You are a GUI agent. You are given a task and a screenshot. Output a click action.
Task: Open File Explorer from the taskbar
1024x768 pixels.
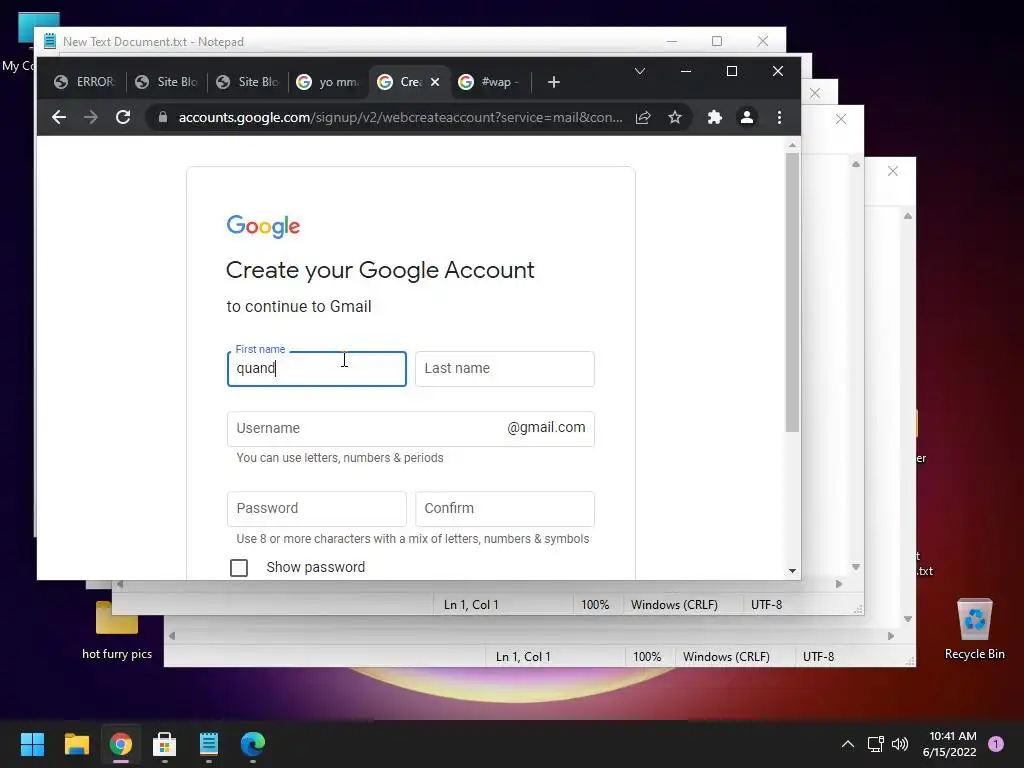pyautogui.click(x=76, y=744)
